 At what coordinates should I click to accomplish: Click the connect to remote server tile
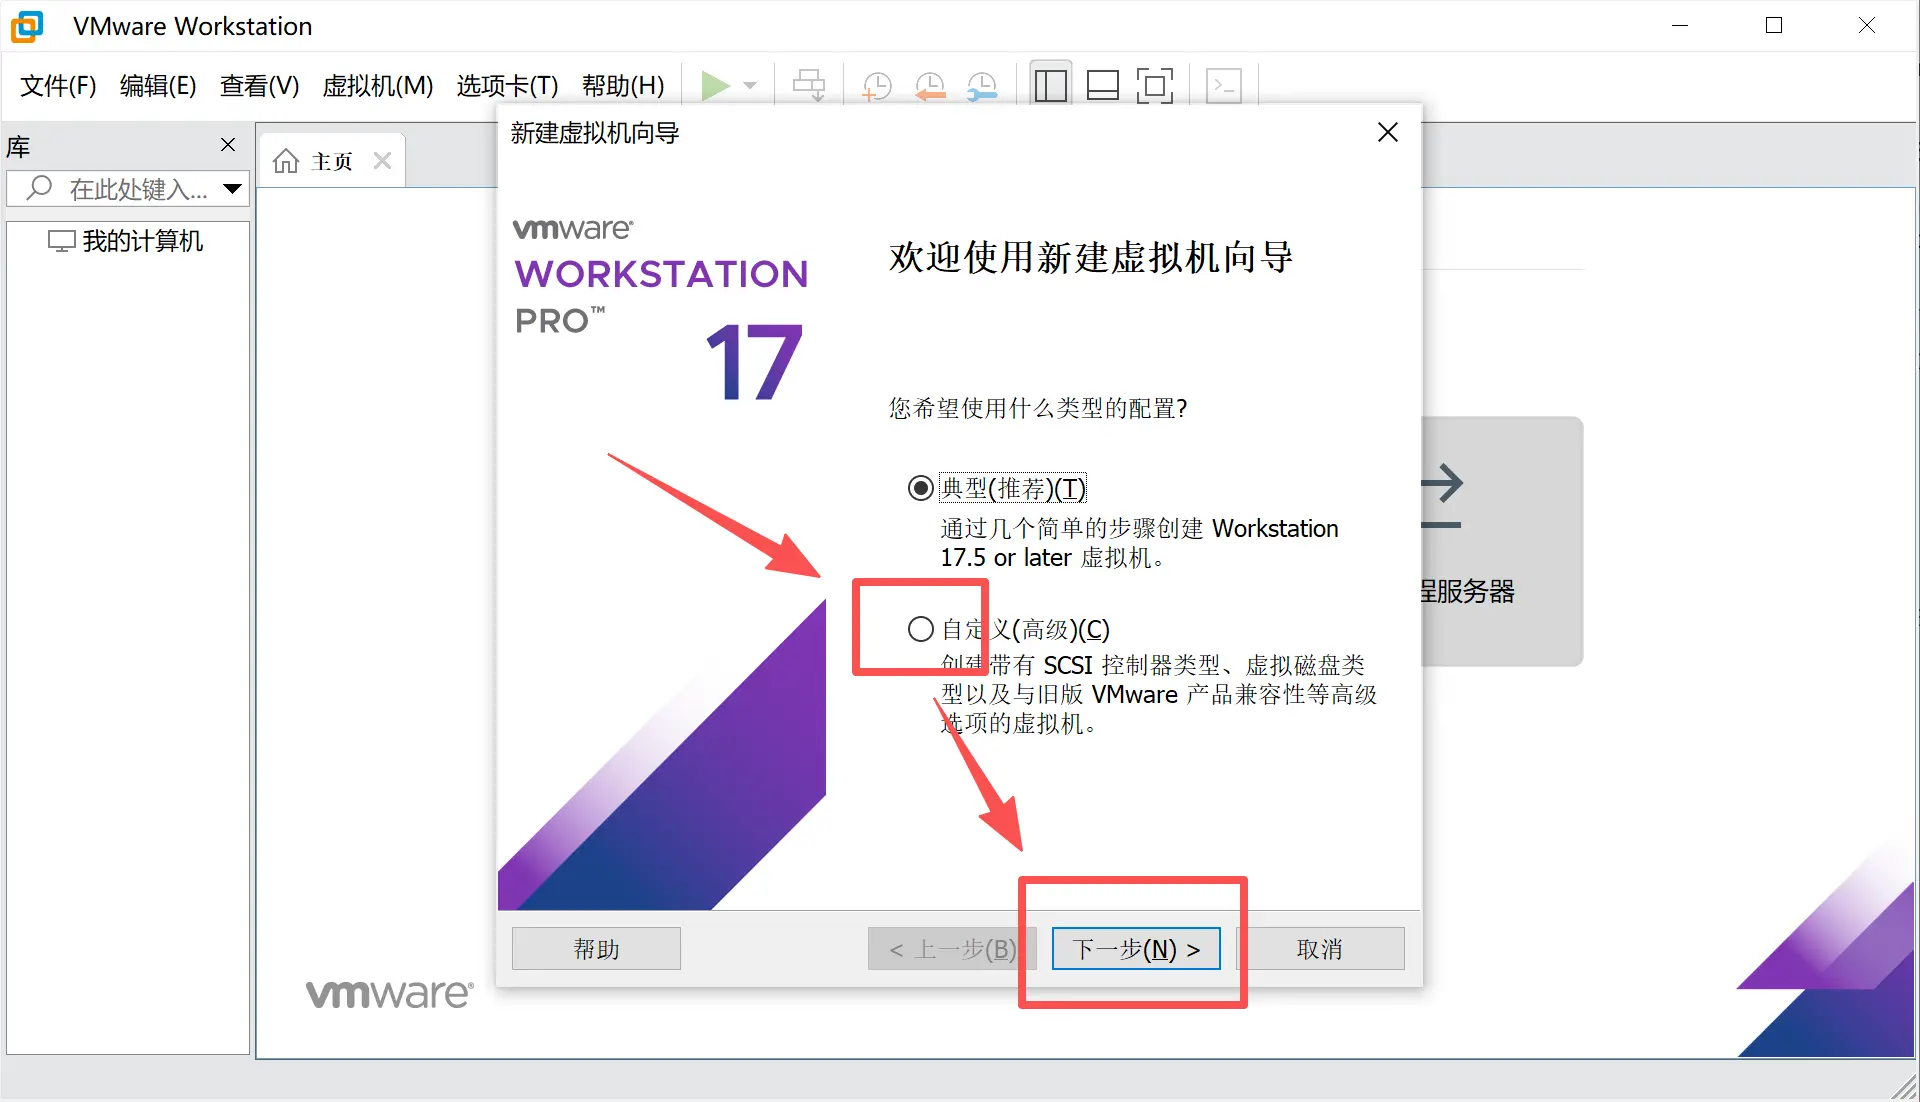(x=1502, y=541)
